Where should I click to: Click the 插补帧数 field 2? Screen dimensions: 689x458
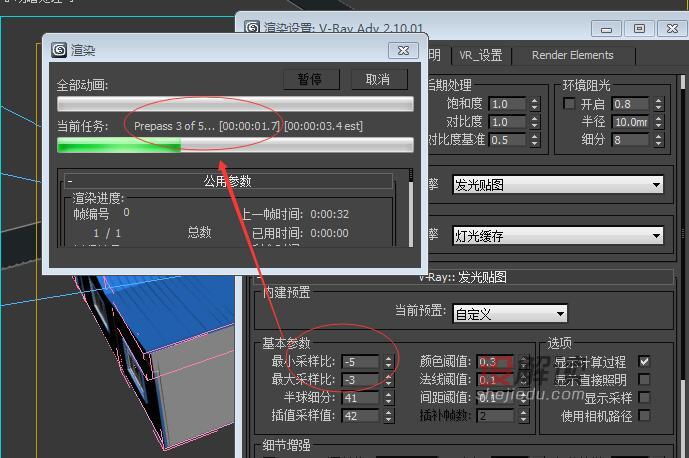coord(496,416)
